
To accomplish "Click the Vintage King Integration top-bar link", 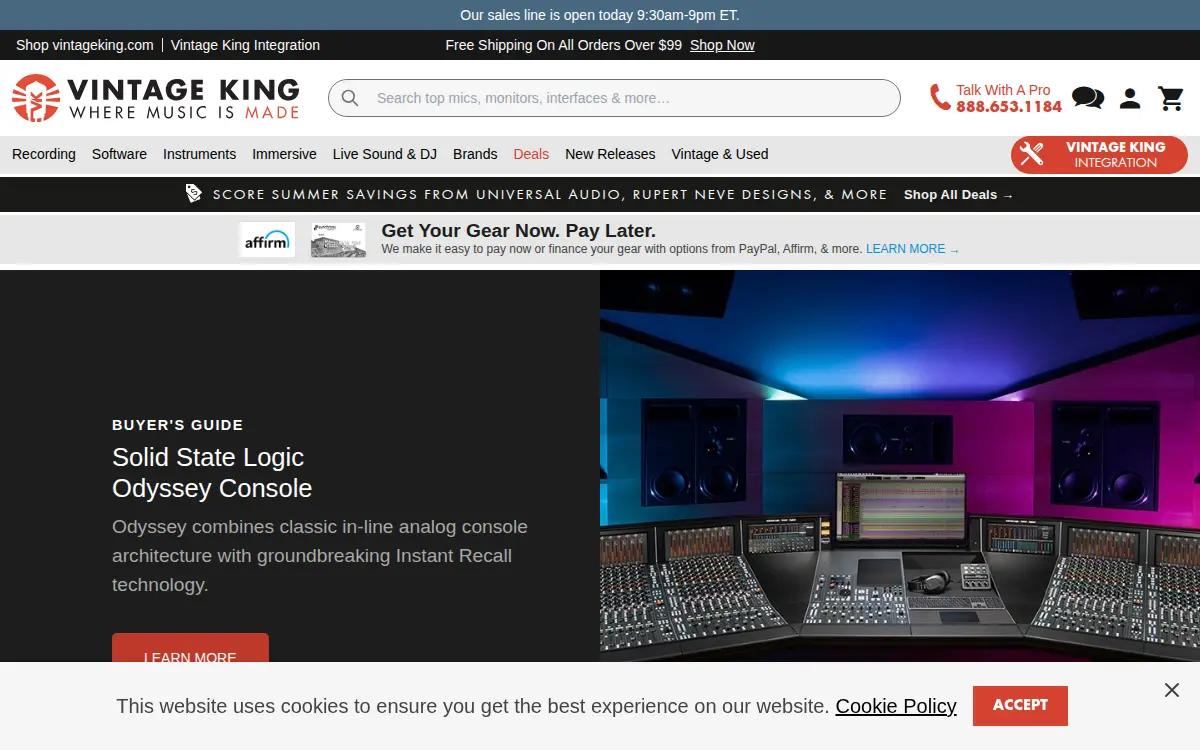I will [245, 45].
